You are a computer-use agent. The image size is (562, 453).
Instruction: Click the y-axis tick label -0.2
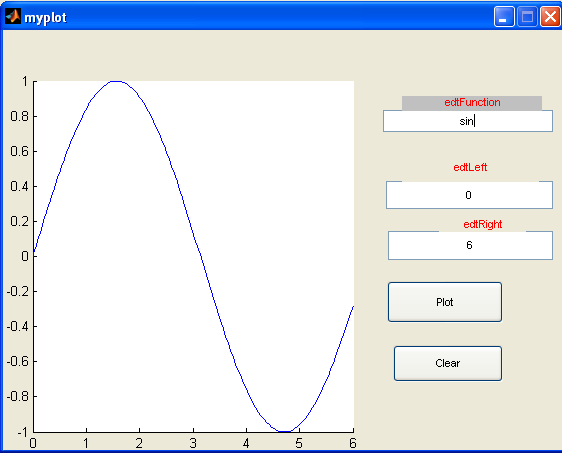coord(18,291)
